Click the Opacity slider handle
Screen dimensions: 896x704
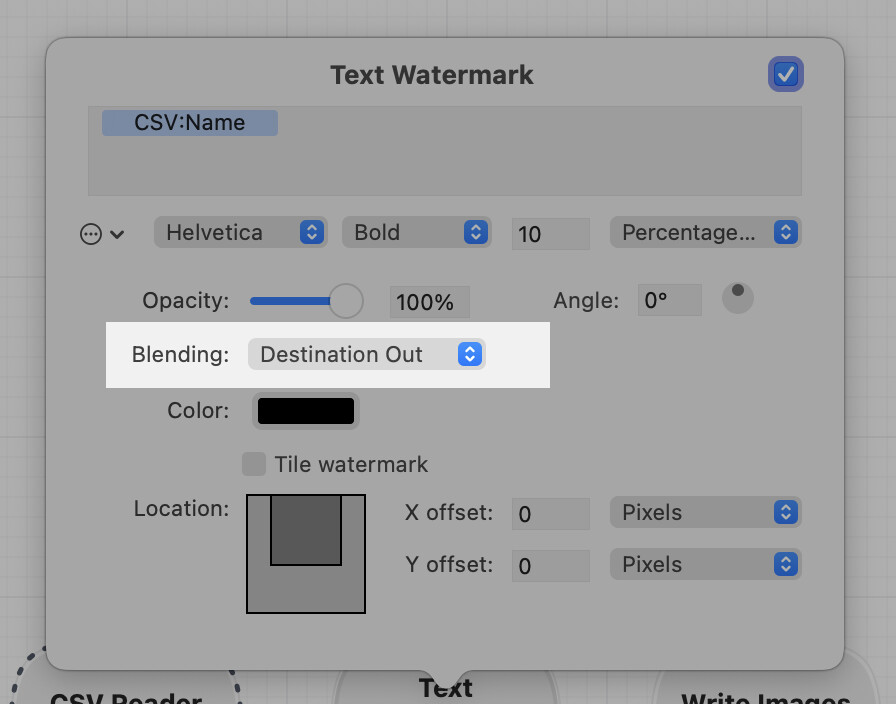pyautogui.click(x=346, y=300)
